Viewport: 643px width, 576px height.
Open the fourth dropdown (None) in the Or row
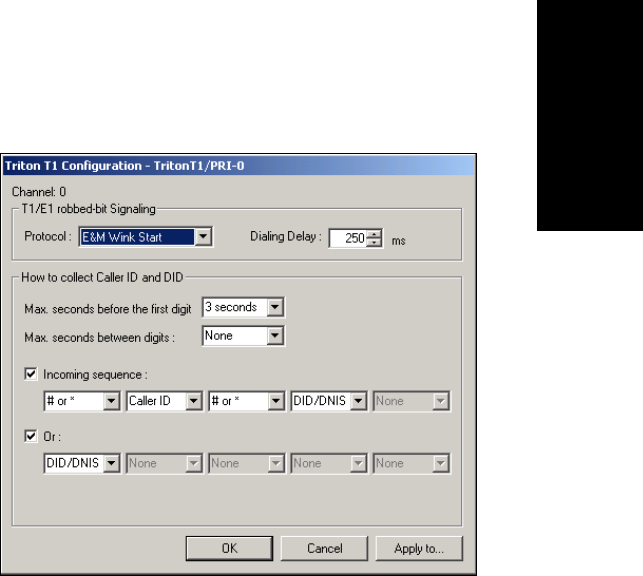point(329,463)
